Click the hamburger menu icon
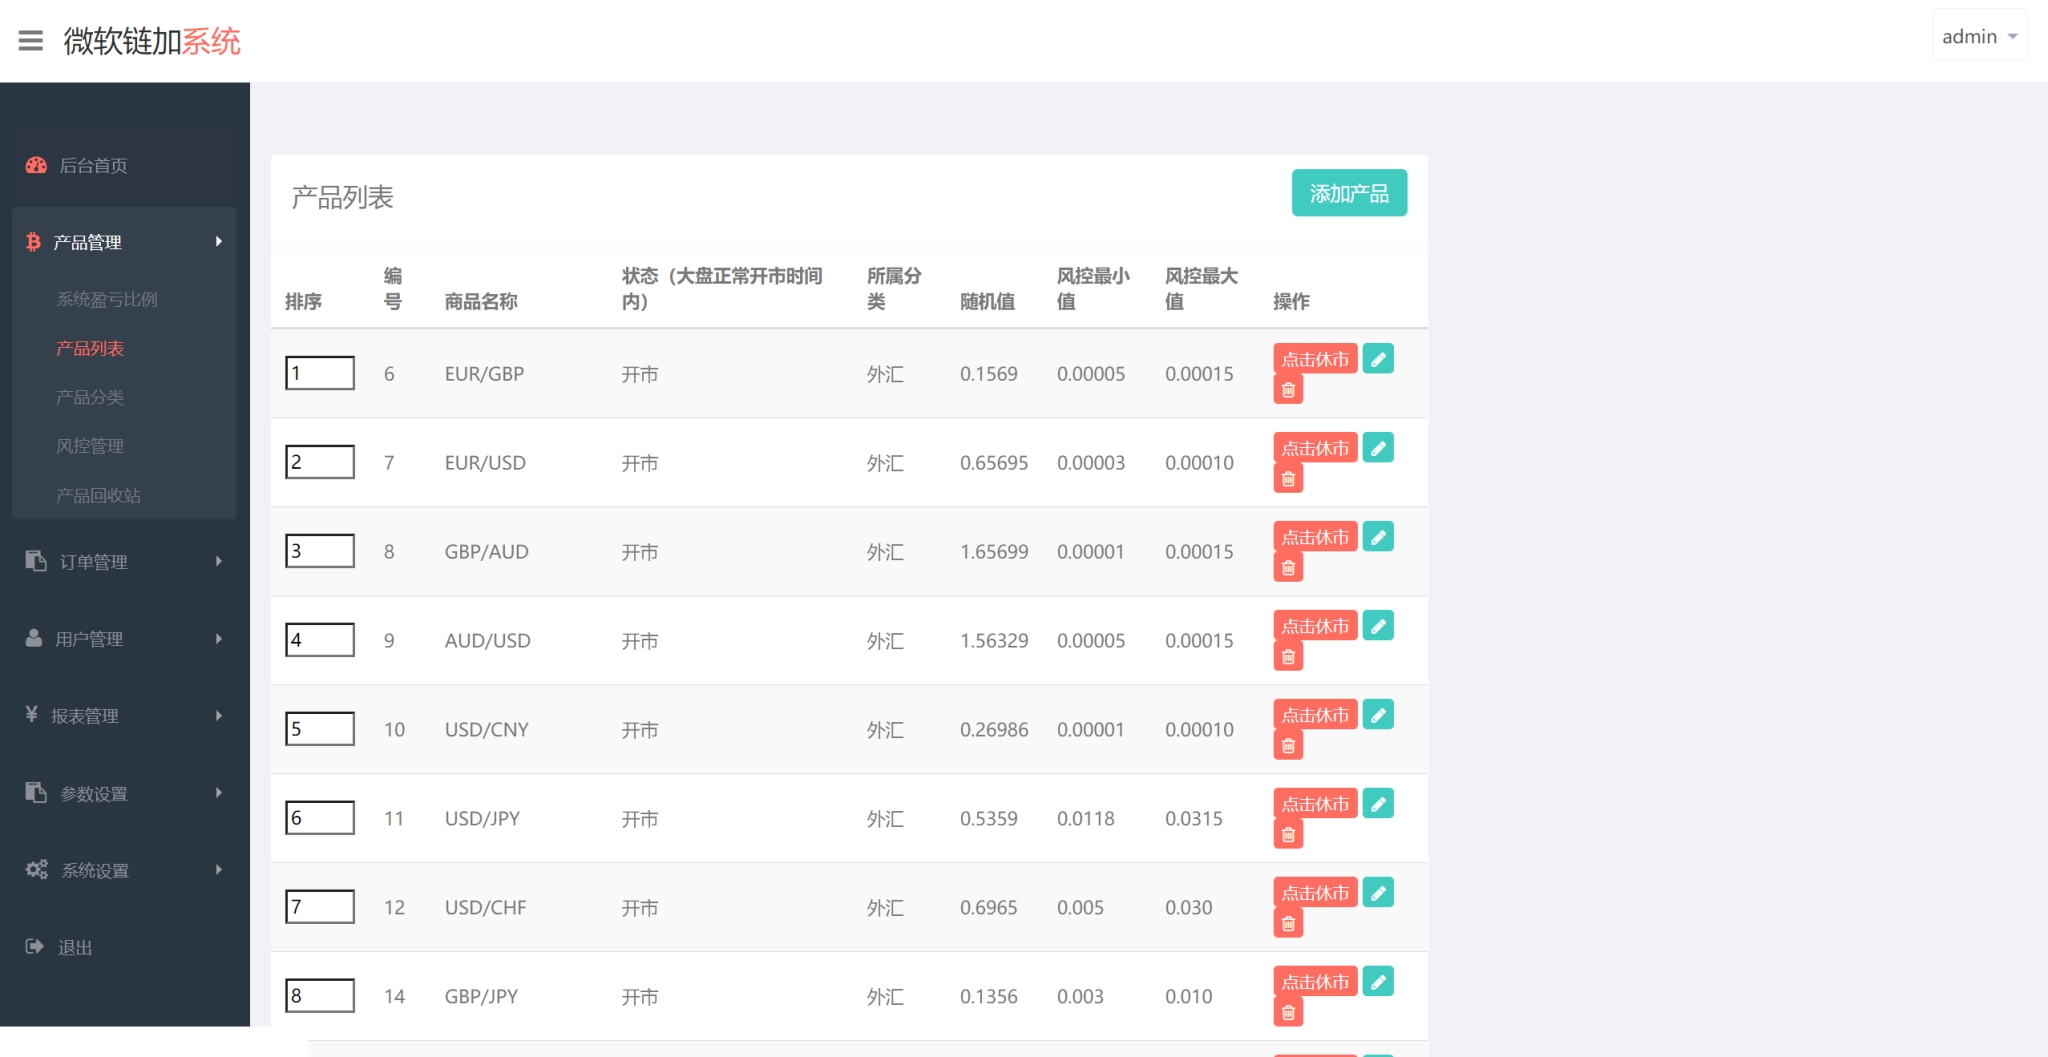The width and height of the screenshot is (2048, 1057). 31,41
